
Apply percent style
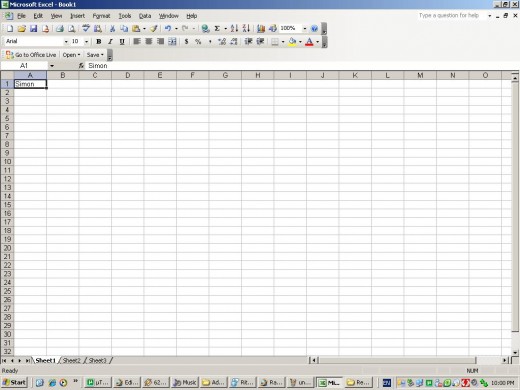click(x=198, y=42)
